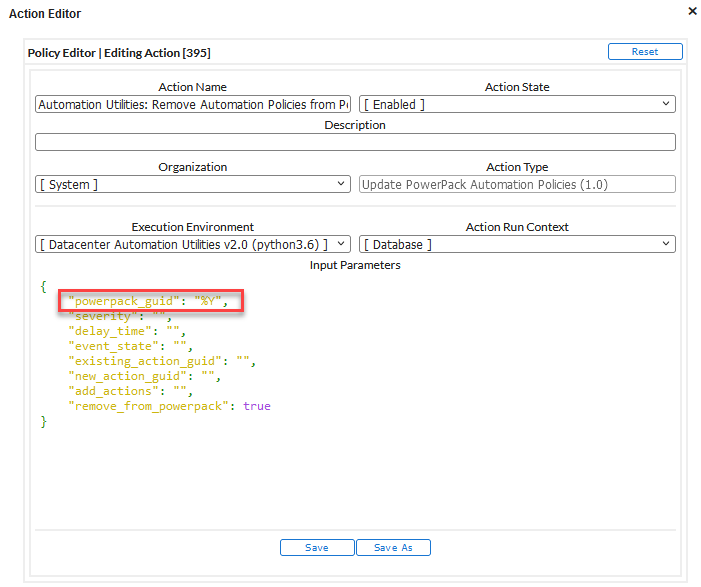Click the true value of remove_from_powerpack

[x=256, y=406]
